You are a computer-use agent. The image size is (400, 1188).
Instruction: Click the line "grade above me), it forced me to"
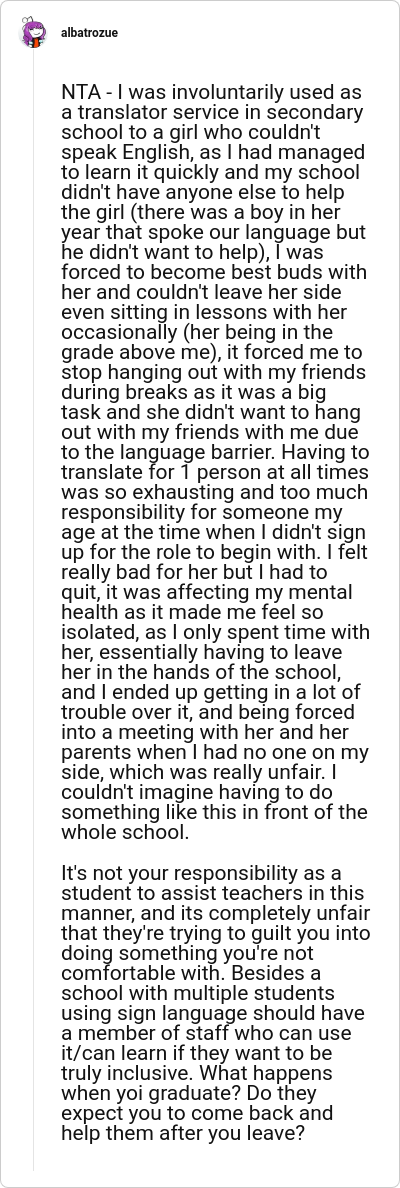pyautogui.click(x=211, y=352)
